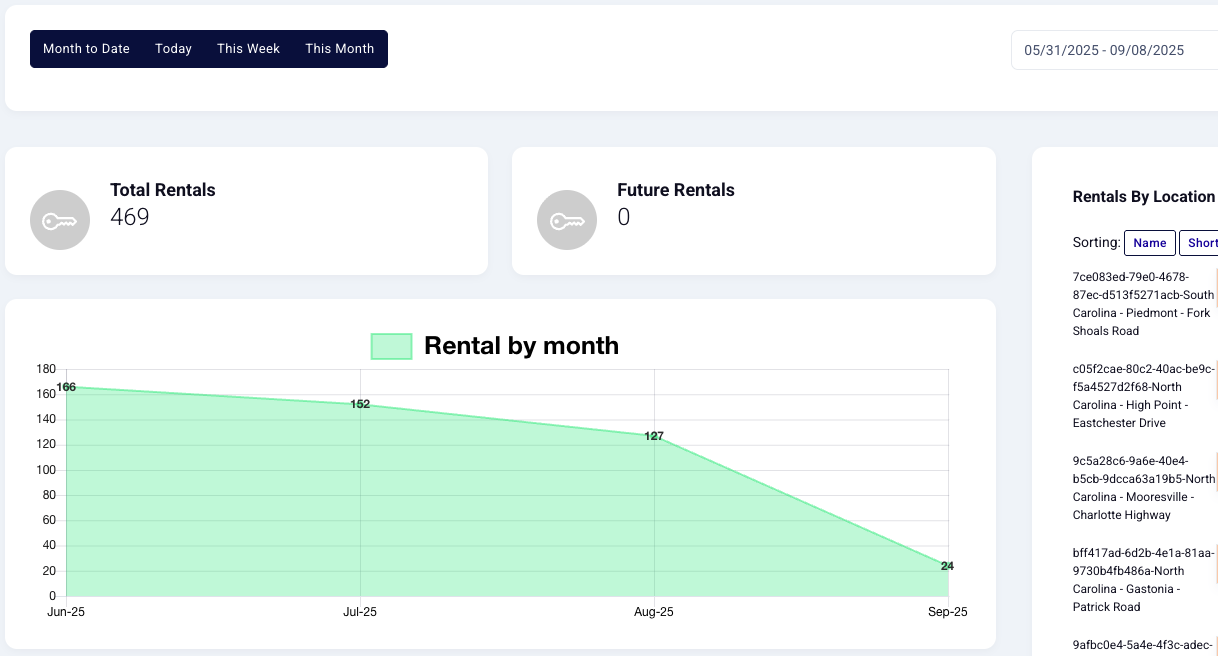Toggle the green Rental by month legend swatch

(391, 346)
